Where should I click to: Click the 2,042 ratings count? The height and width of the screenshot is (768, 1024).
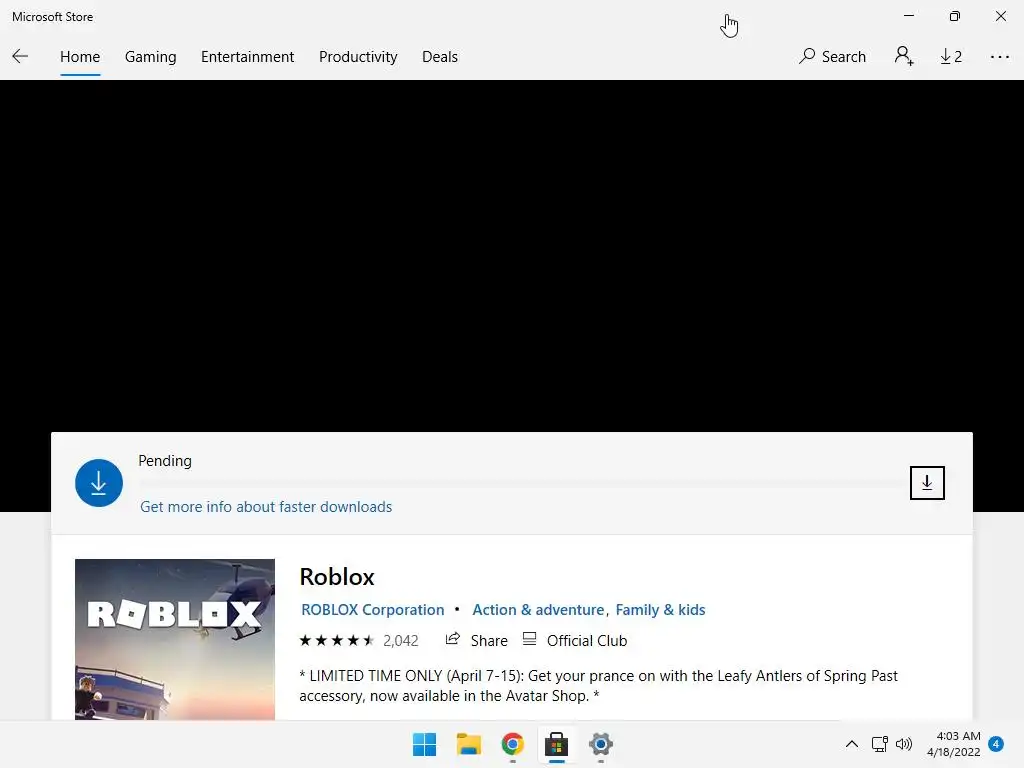pyautogui.click(x=400, y=641)
